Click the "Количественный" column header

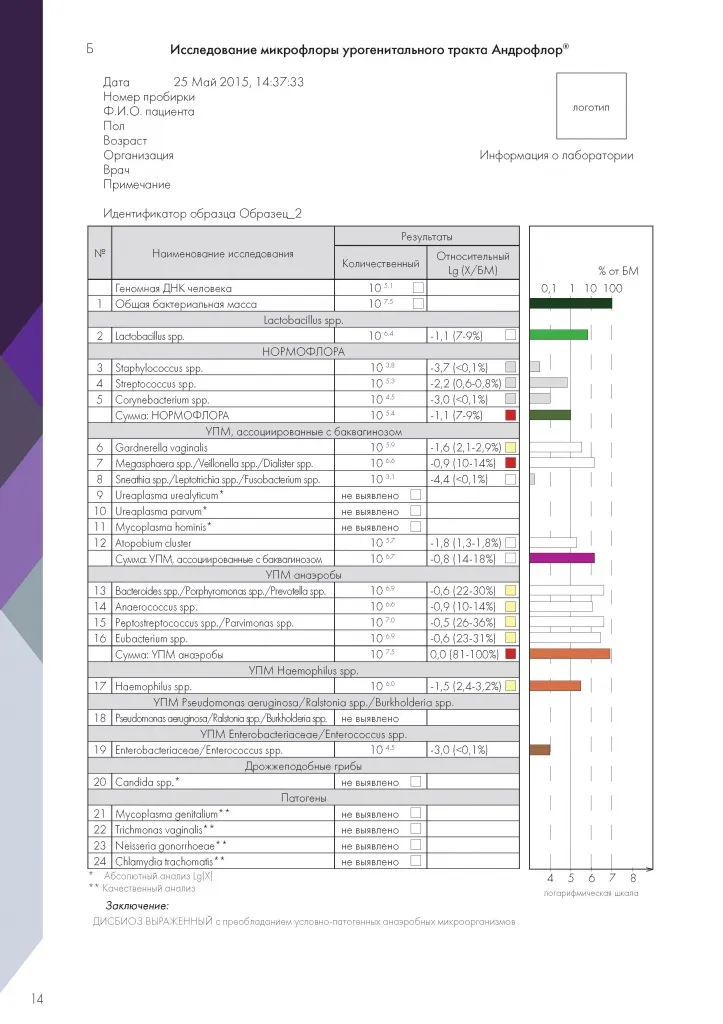[x=381, y=264]
